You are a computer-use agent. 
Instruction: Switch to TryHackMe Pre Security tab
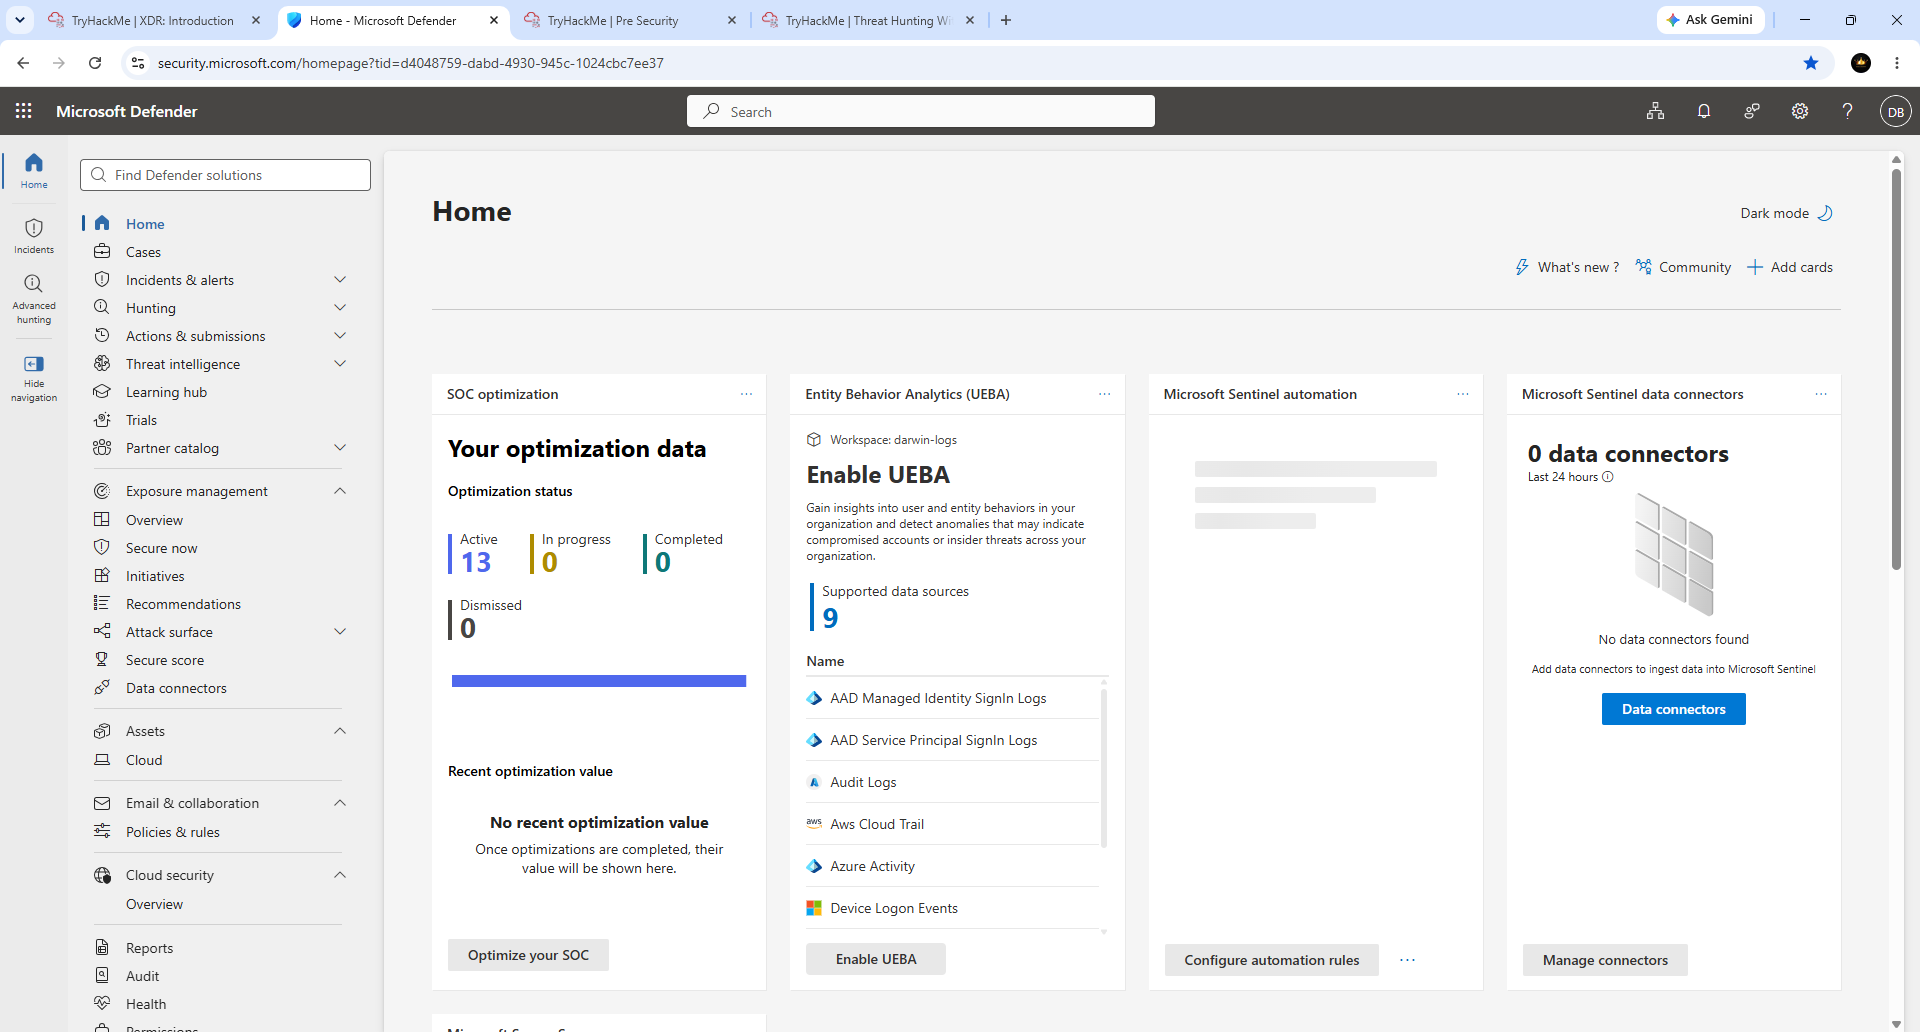(629, 20)
